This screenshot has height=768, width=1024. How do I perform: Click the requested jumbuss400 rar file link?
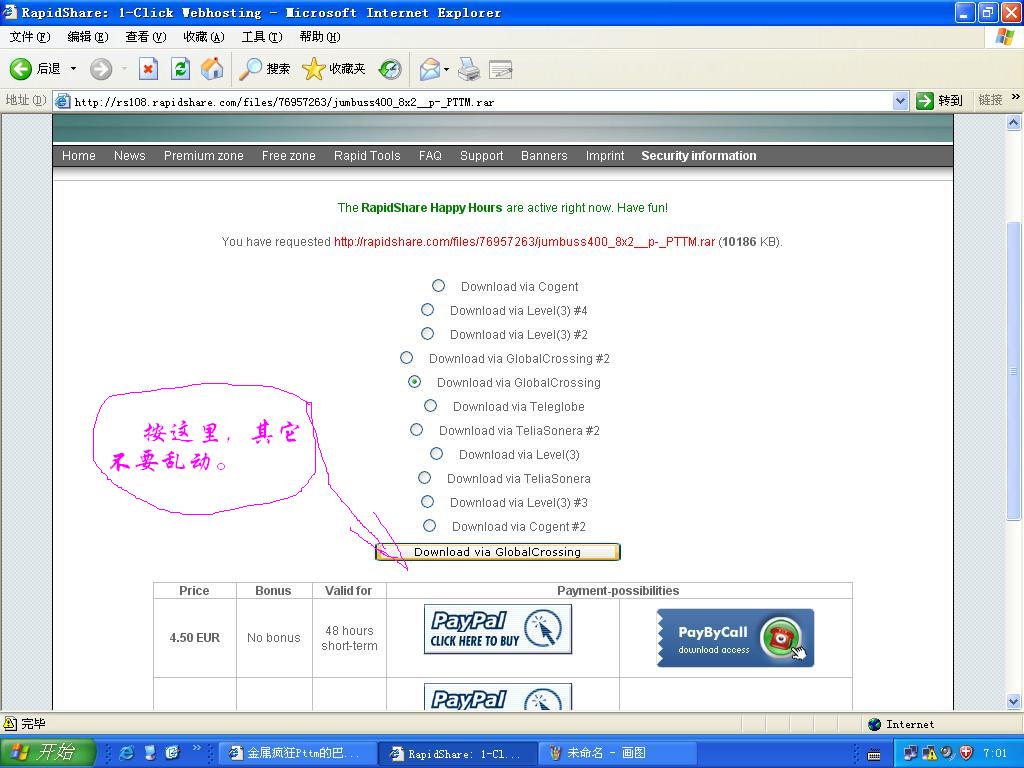pos(524,242)
